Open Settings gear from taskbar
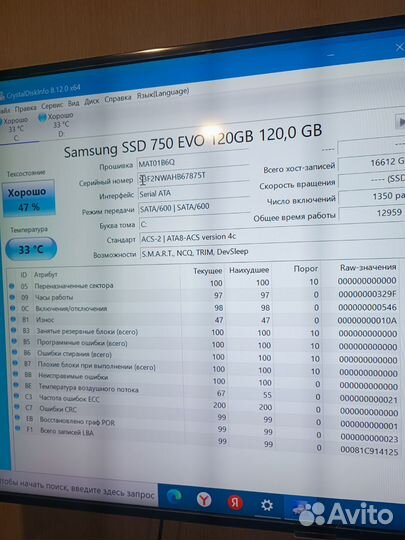The image size is (405, 540). coord(267,506)
